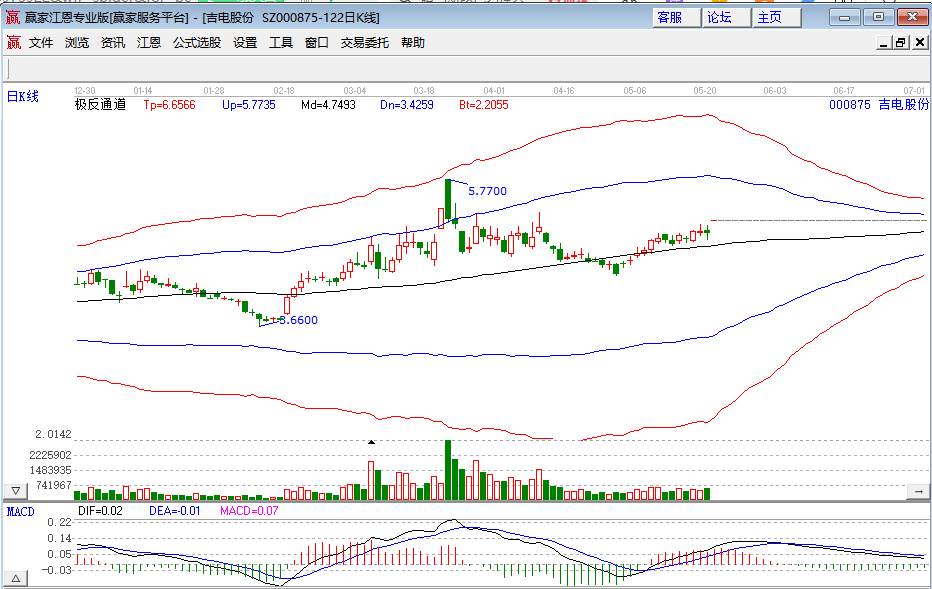
Task: Click the 主页 button in title bar
Action: coord(770,17)
